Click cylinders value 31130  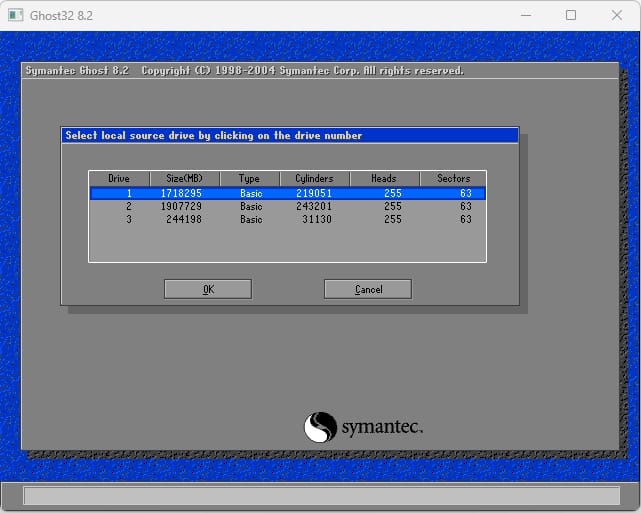pos(317,219)
